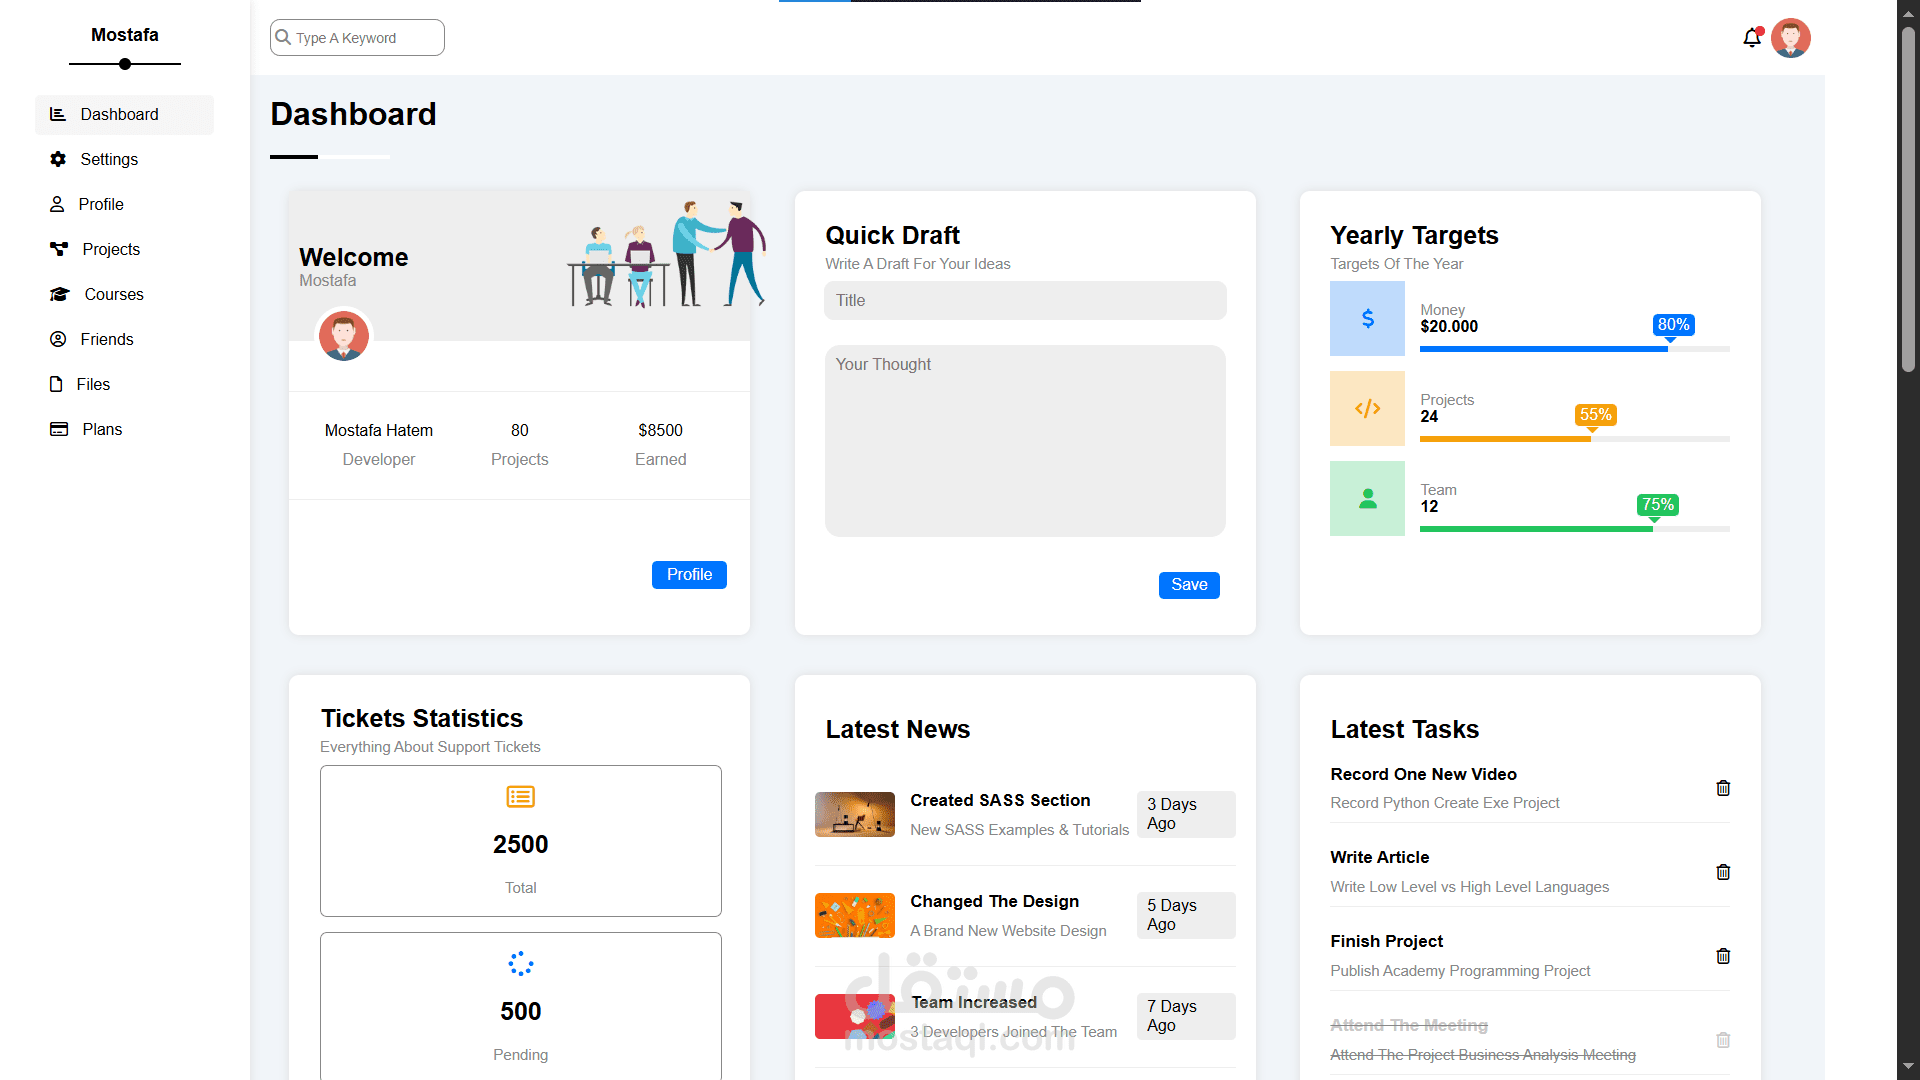The height and width of the screenshot is (1080, 1920).
Task: Select the Profile menu entry in the sidebar
Action: pos(100,204)
